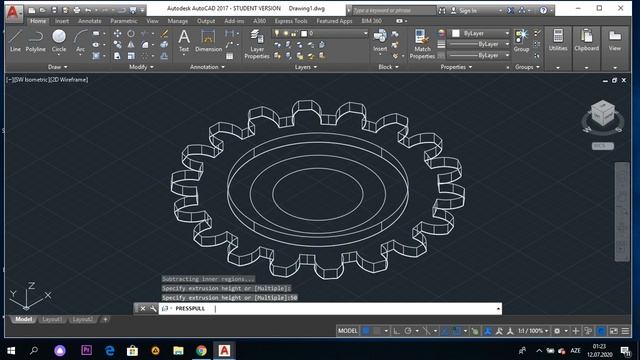
Task: Click the PRESSPULL command line input
Action: 330,309
